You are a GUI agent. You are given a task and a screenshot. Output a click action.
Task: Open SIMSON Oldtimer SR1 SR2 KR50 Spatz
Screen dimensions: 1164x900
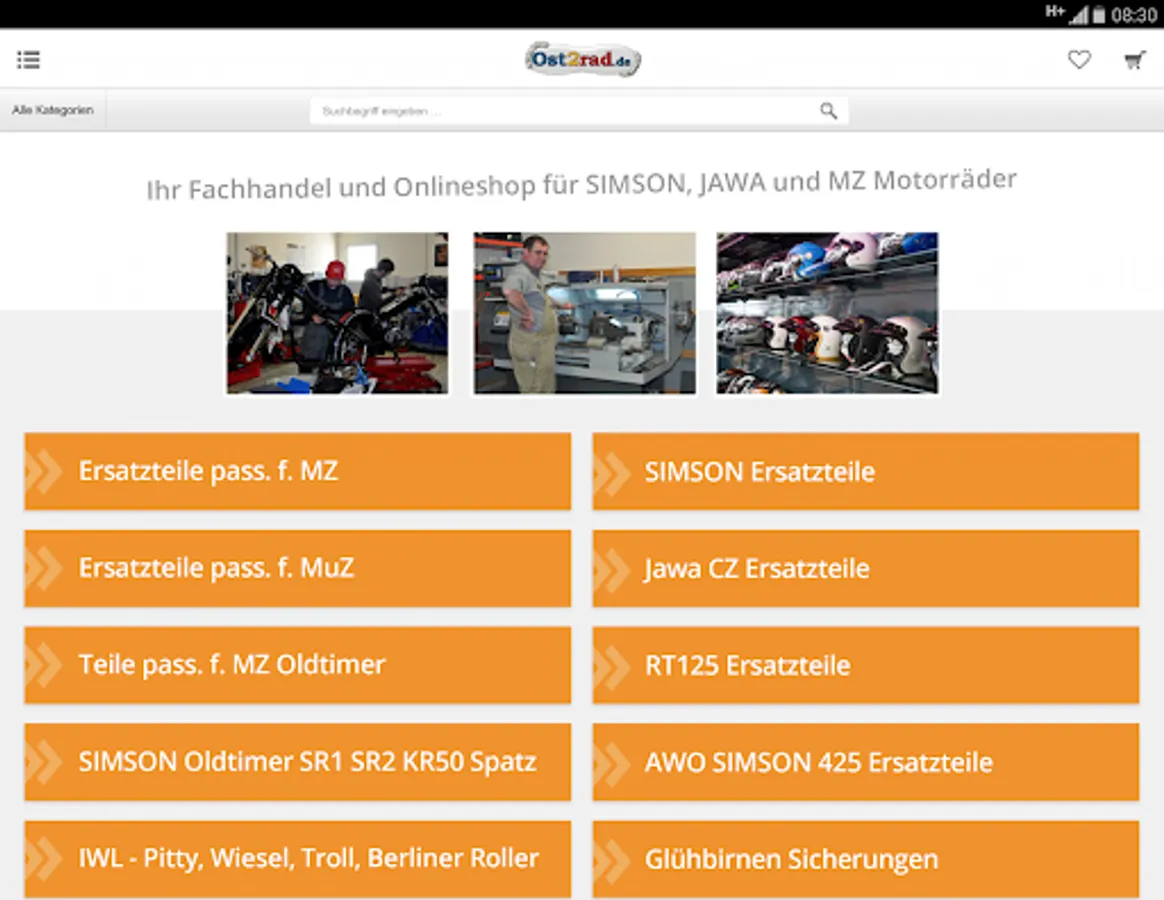(x=298, y=762)
